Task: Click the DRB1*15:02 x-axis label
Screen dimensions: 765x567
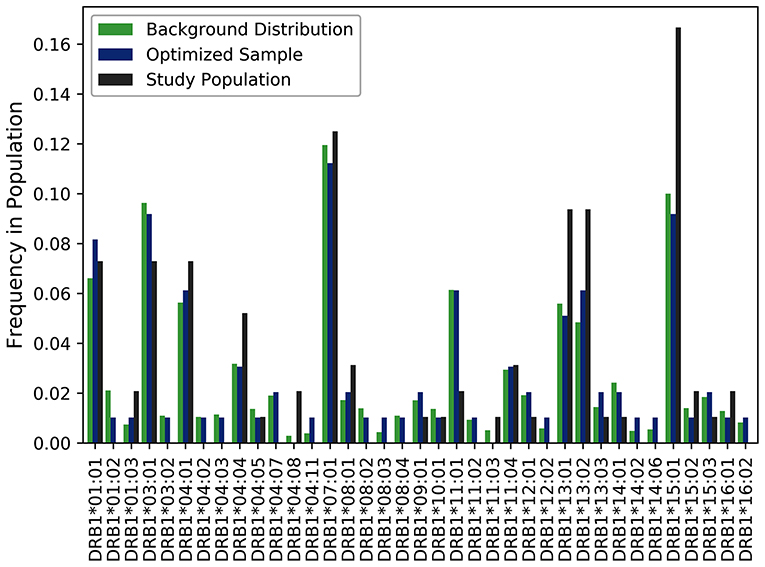Action: 691,508
